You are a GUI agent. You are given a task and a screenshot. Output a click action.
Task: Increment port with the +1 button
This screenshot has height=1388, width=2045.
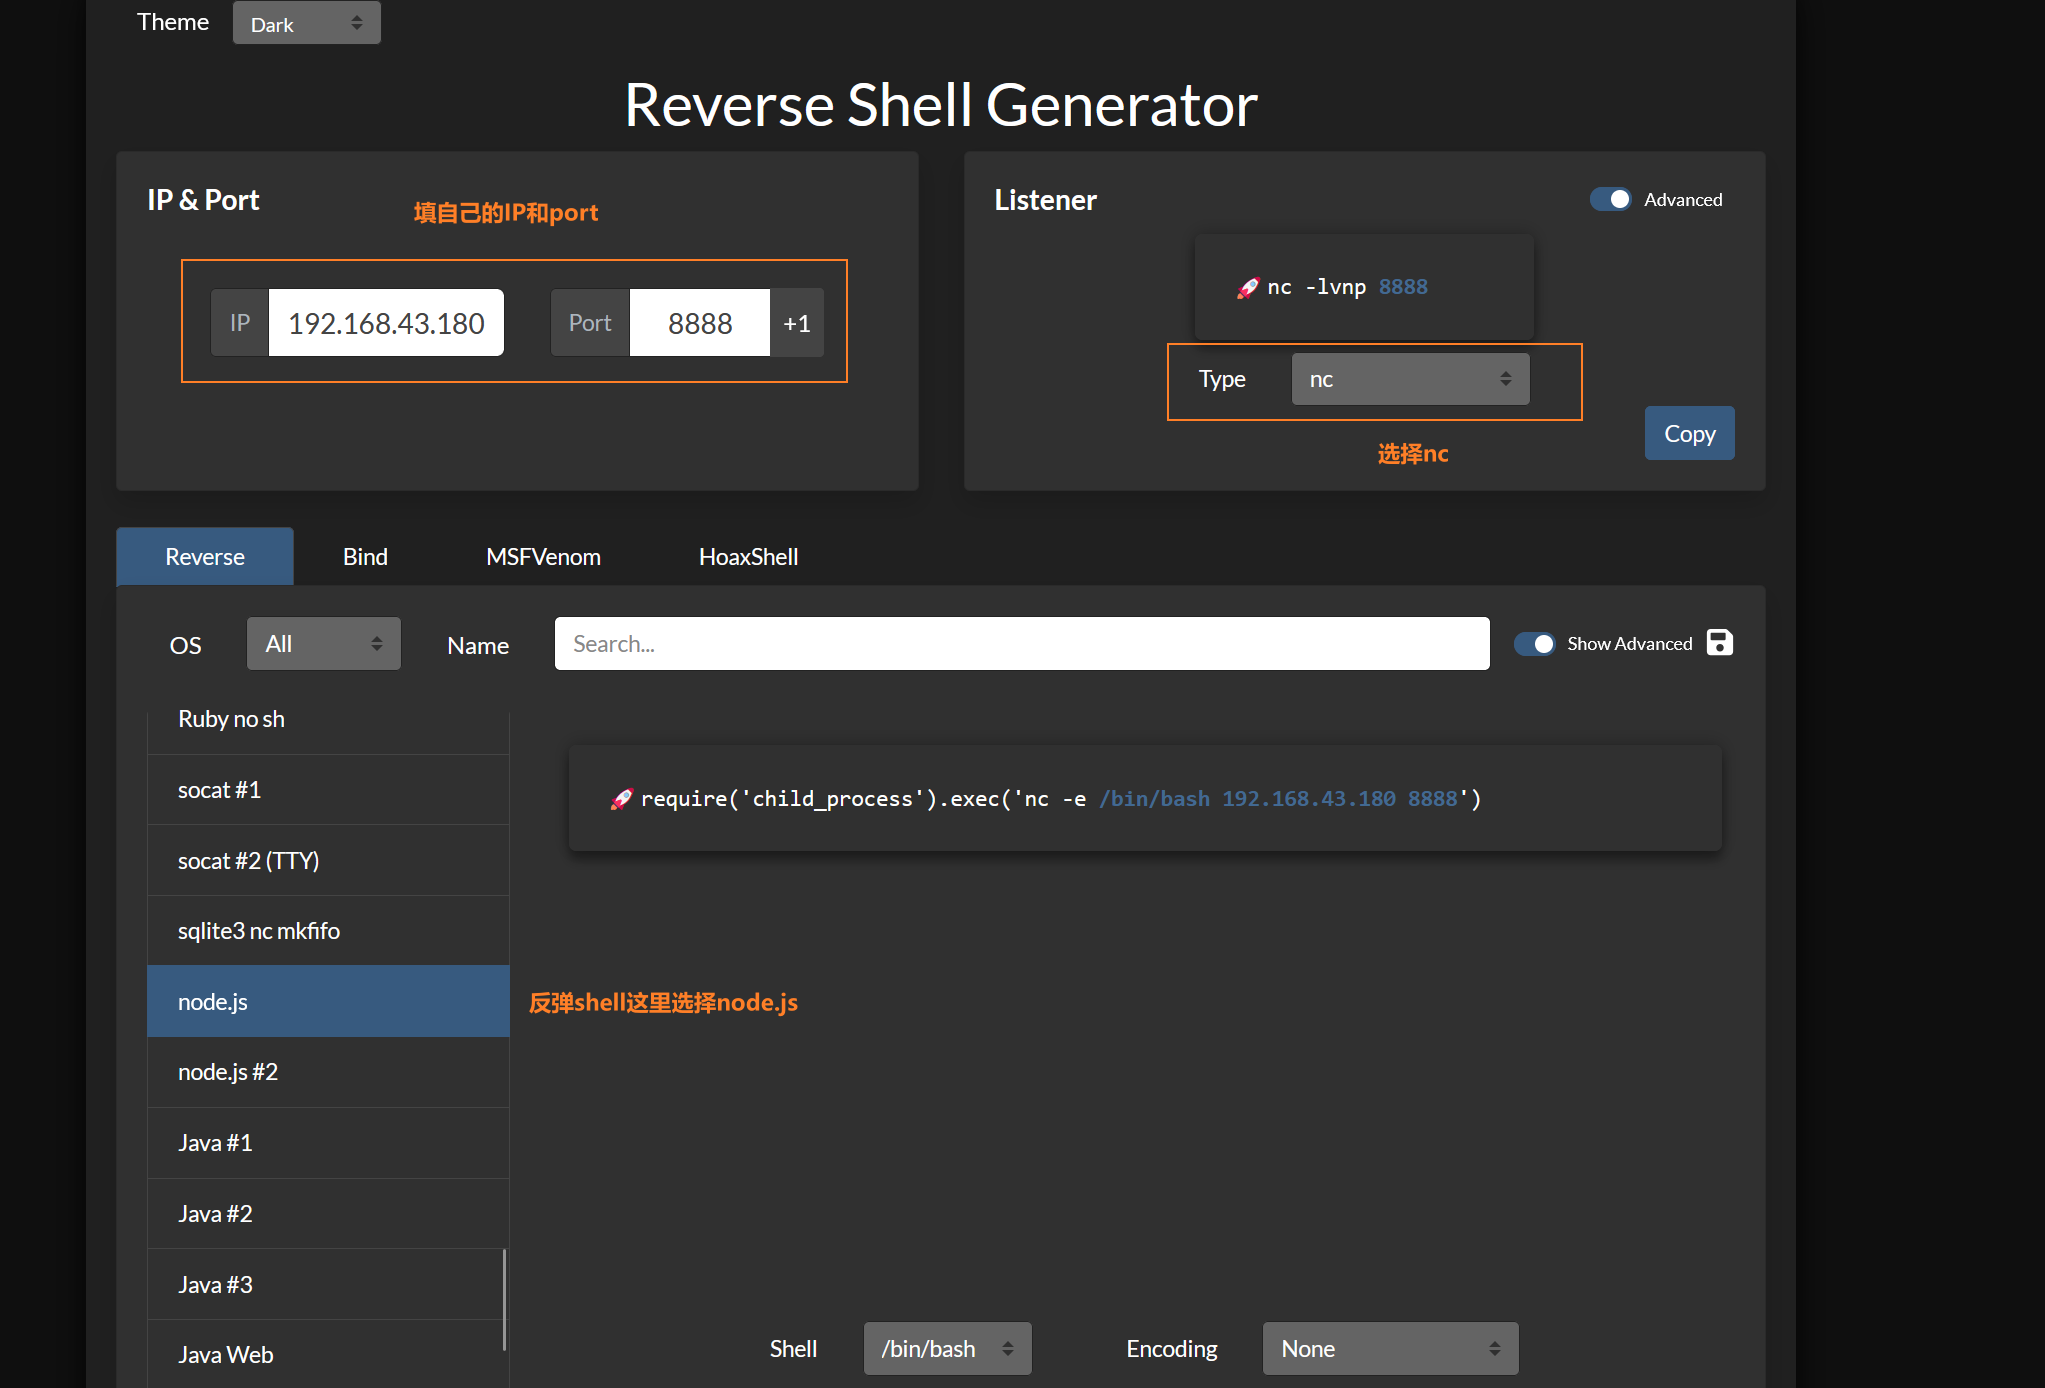(x=797, y=323)
